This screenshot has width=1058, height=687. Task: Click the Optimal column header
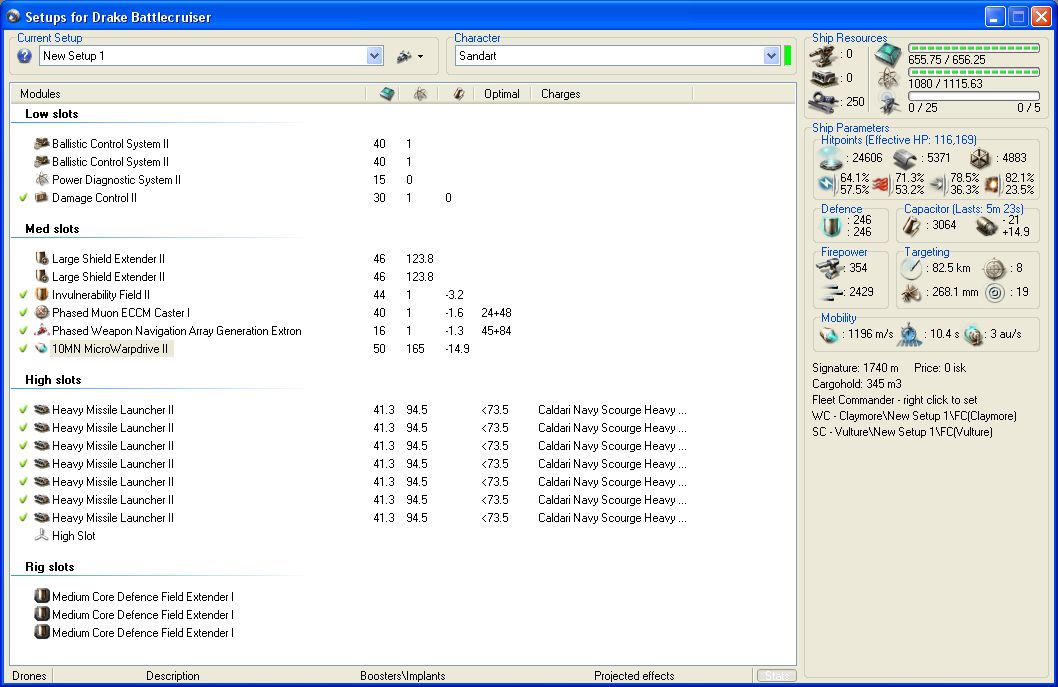pyautogui.click(x=502, y=94)
